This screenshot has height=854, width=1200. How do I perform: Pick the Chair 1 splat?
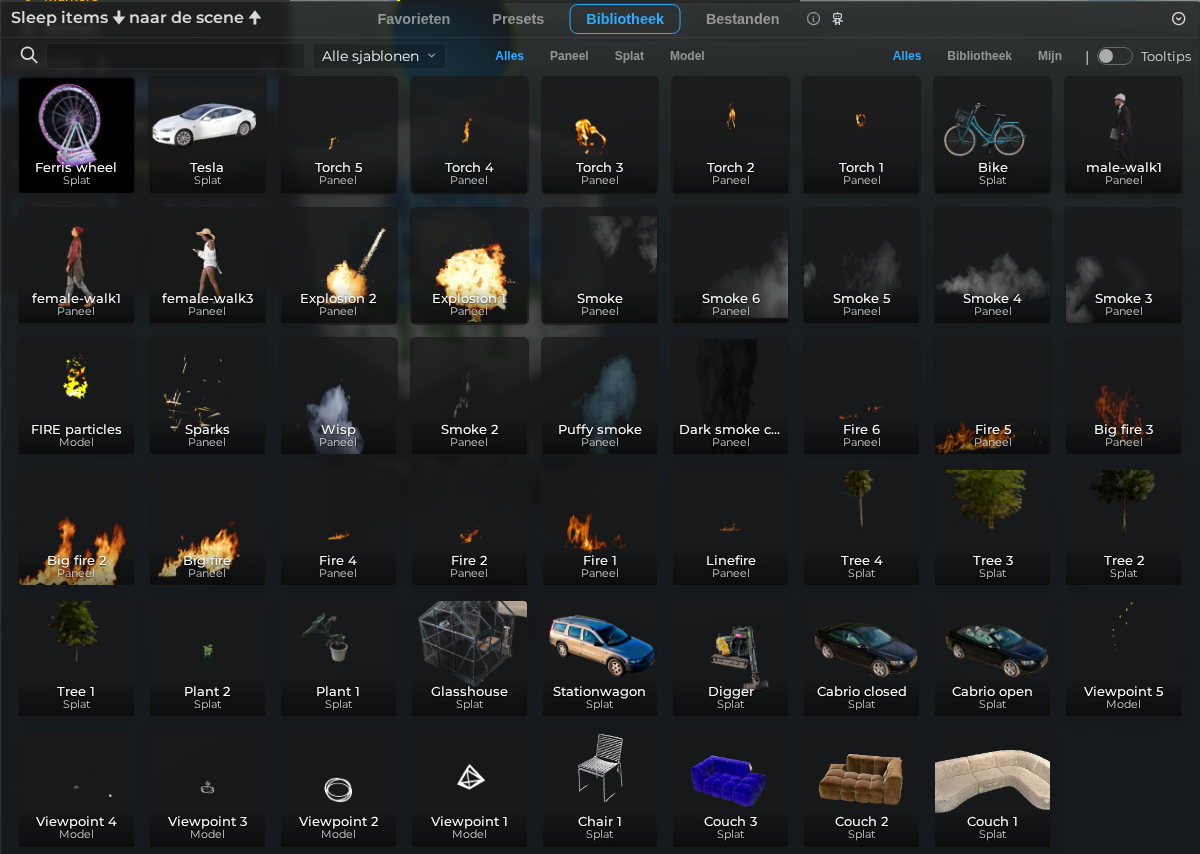point(600,790)
